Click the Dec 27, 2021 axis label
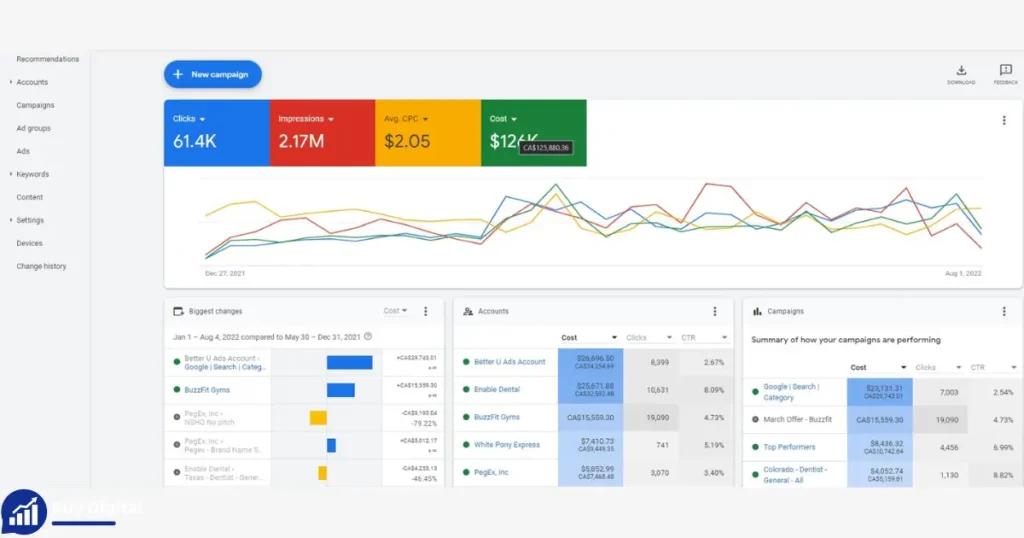 225,274
